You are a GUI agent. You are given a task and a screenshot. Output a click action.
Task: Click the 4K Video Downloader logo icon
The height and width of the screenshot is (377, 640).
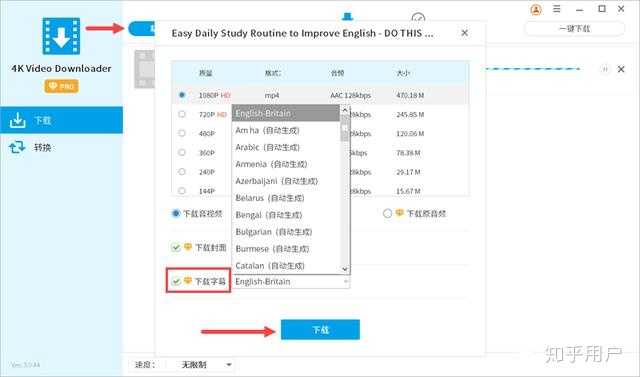61,36
